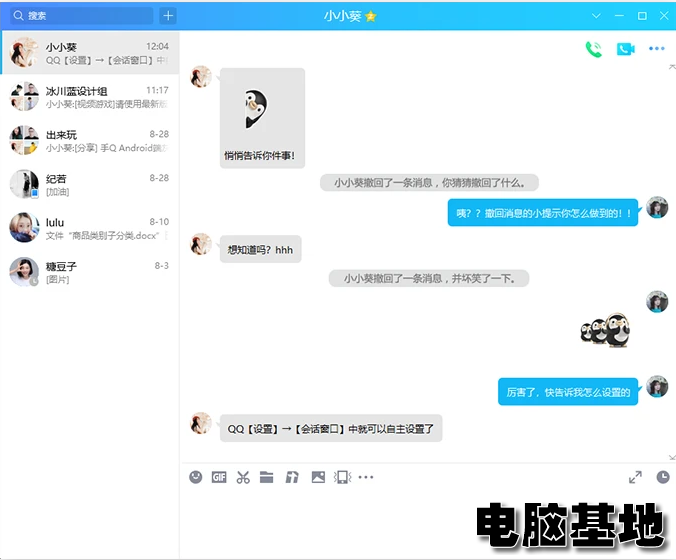This screenshot has width=676, height=560.
Task: Open the emoji picker in chat toolbar
Action: [x=196, y=477]
